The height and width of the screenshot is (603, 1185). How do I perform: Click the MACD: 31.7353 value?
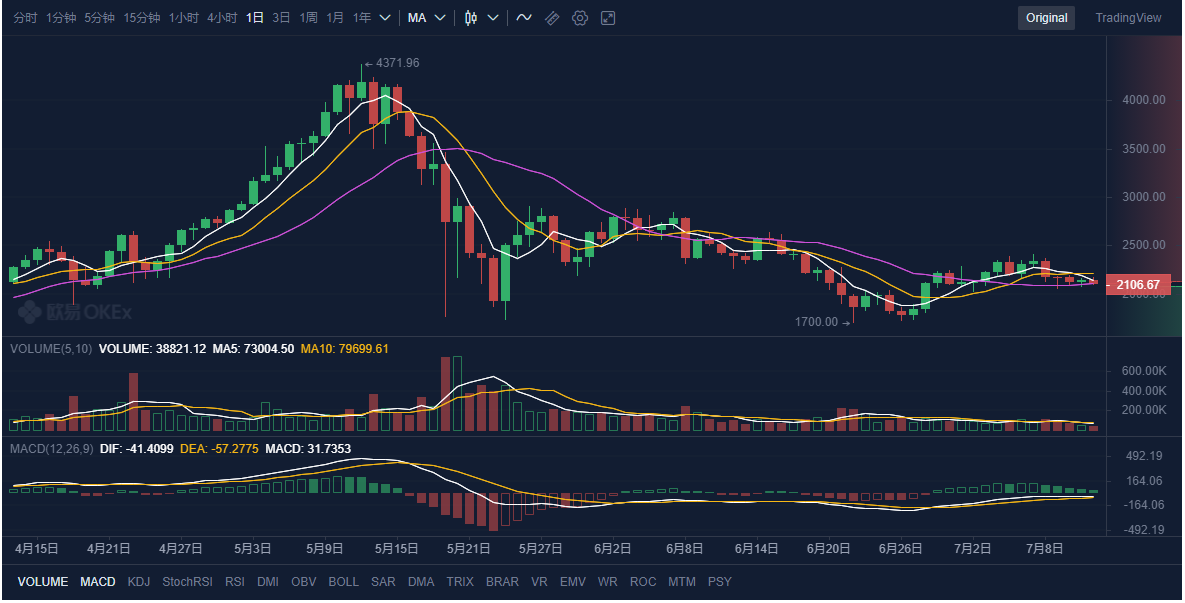coord(308,449)
